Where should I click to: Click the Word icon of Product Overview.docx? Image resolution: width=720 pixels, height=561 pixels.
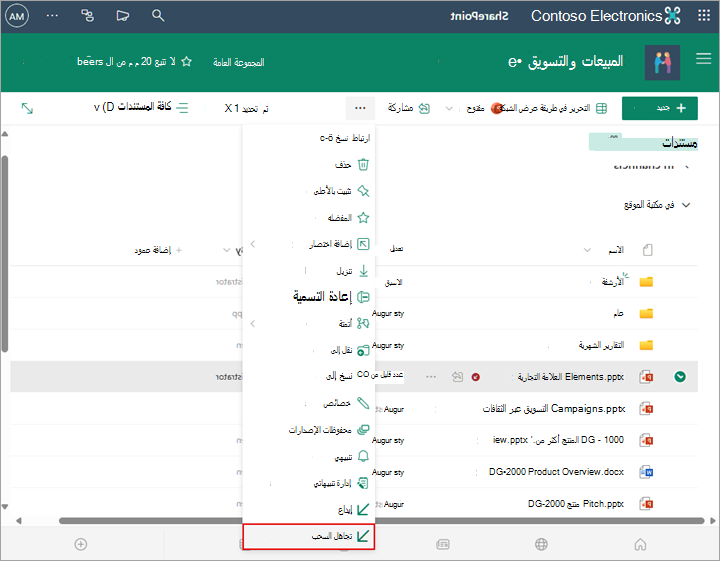point(647,472)
